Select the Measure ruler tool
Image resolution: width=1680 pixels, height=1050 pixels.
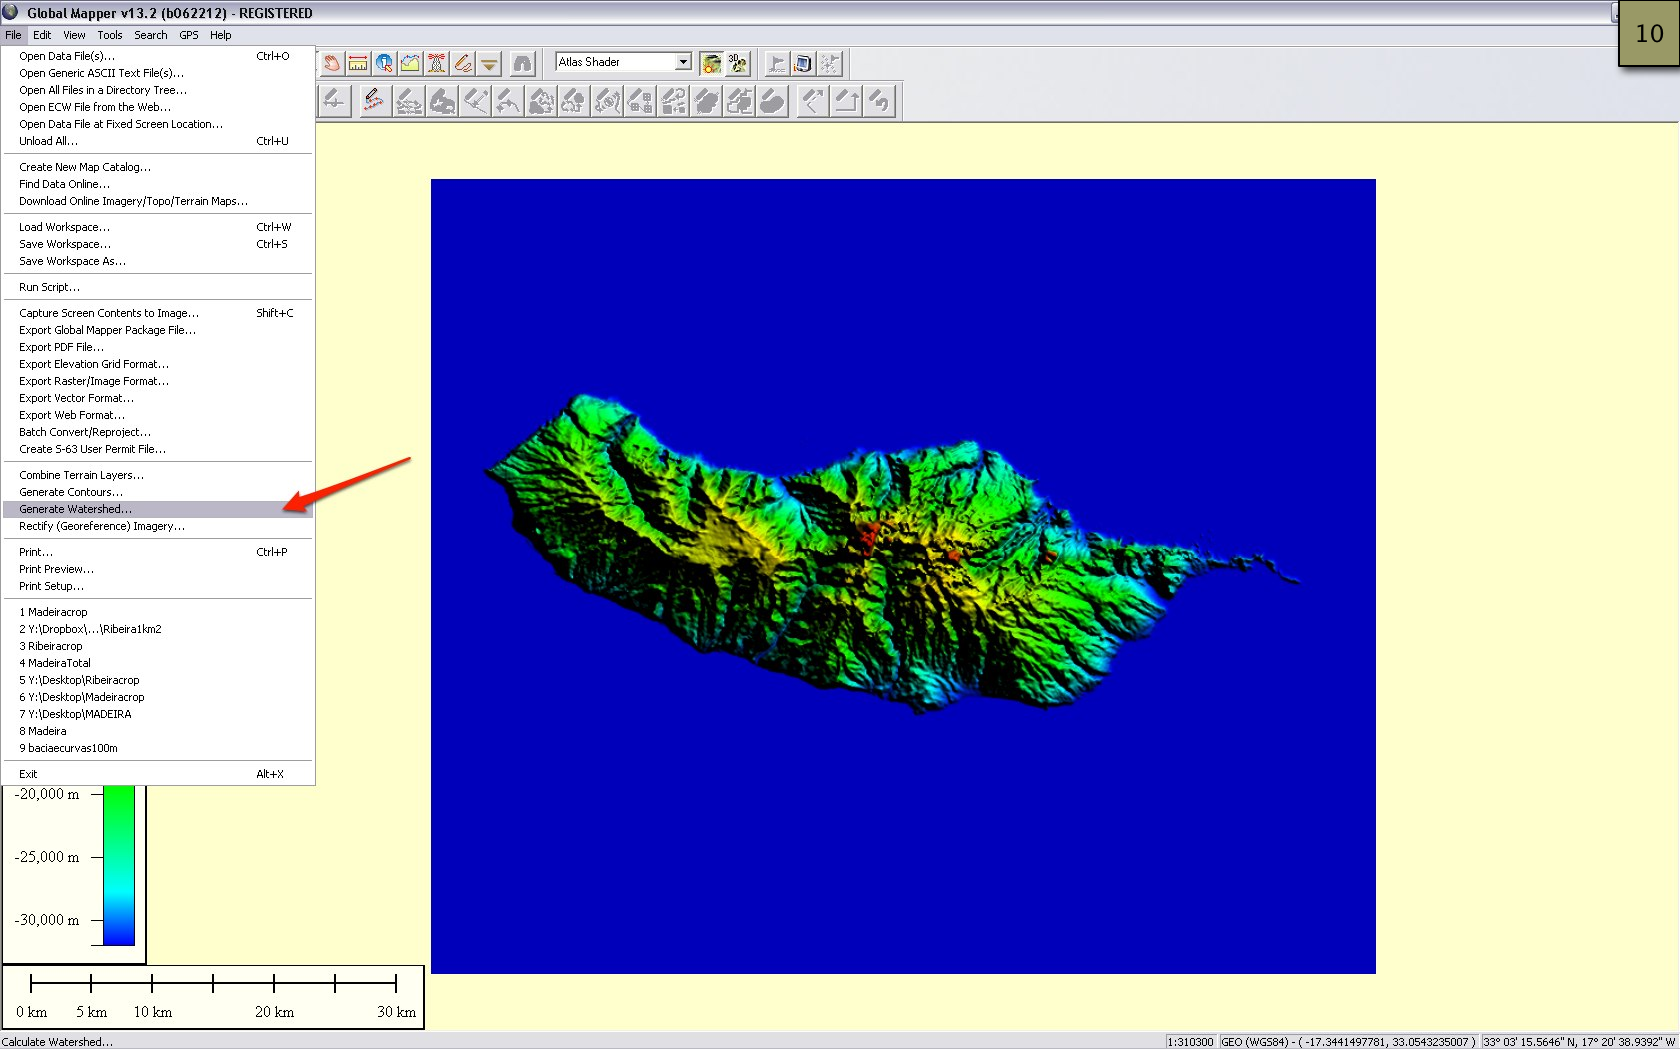(x=357, y=63)
